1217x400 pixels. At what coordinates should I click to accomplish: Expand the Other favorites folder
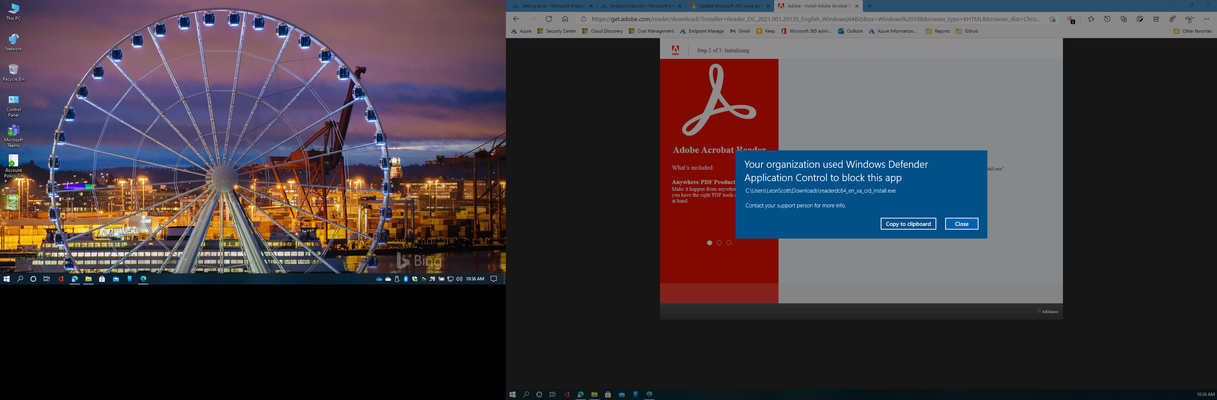pos(1192,31)
